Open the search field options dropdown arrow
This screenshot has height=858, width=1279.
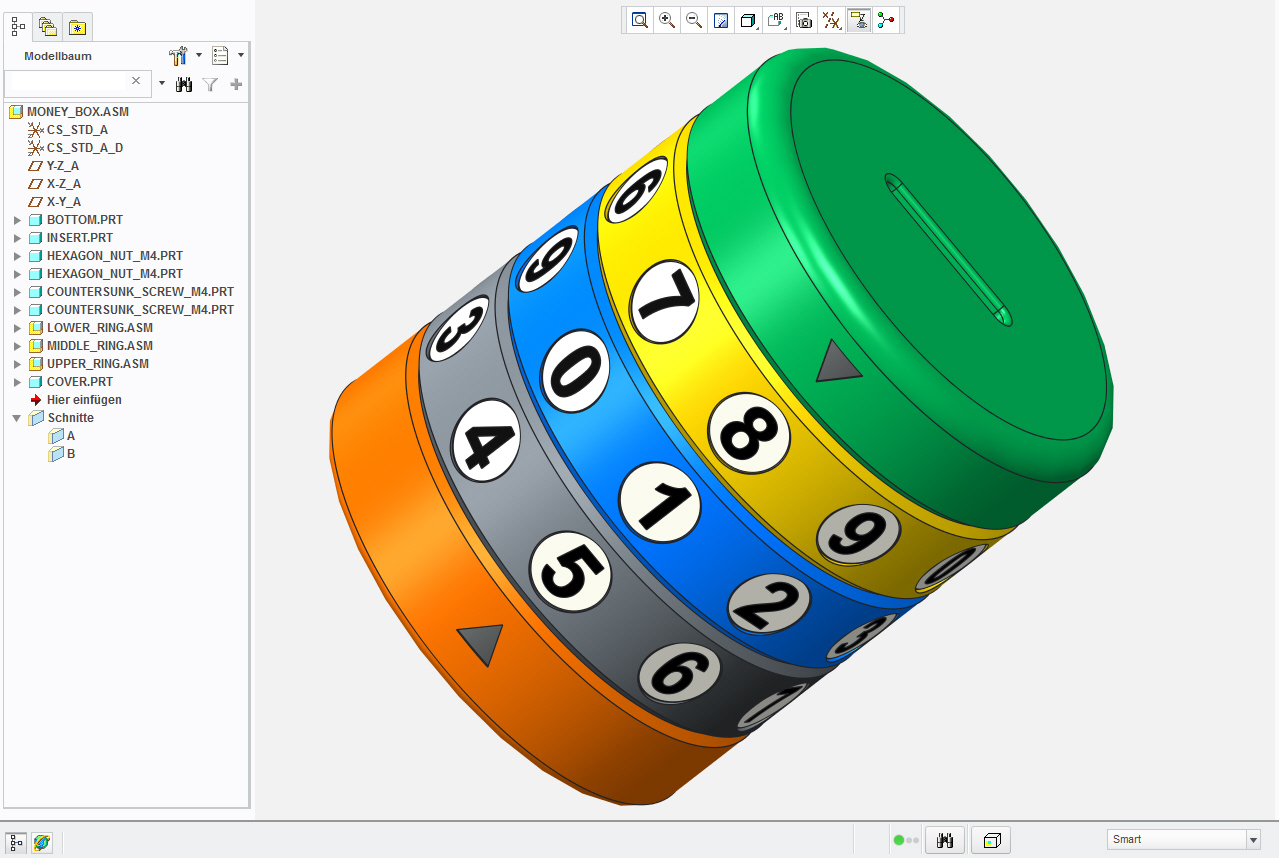click(x=162, y=83)
